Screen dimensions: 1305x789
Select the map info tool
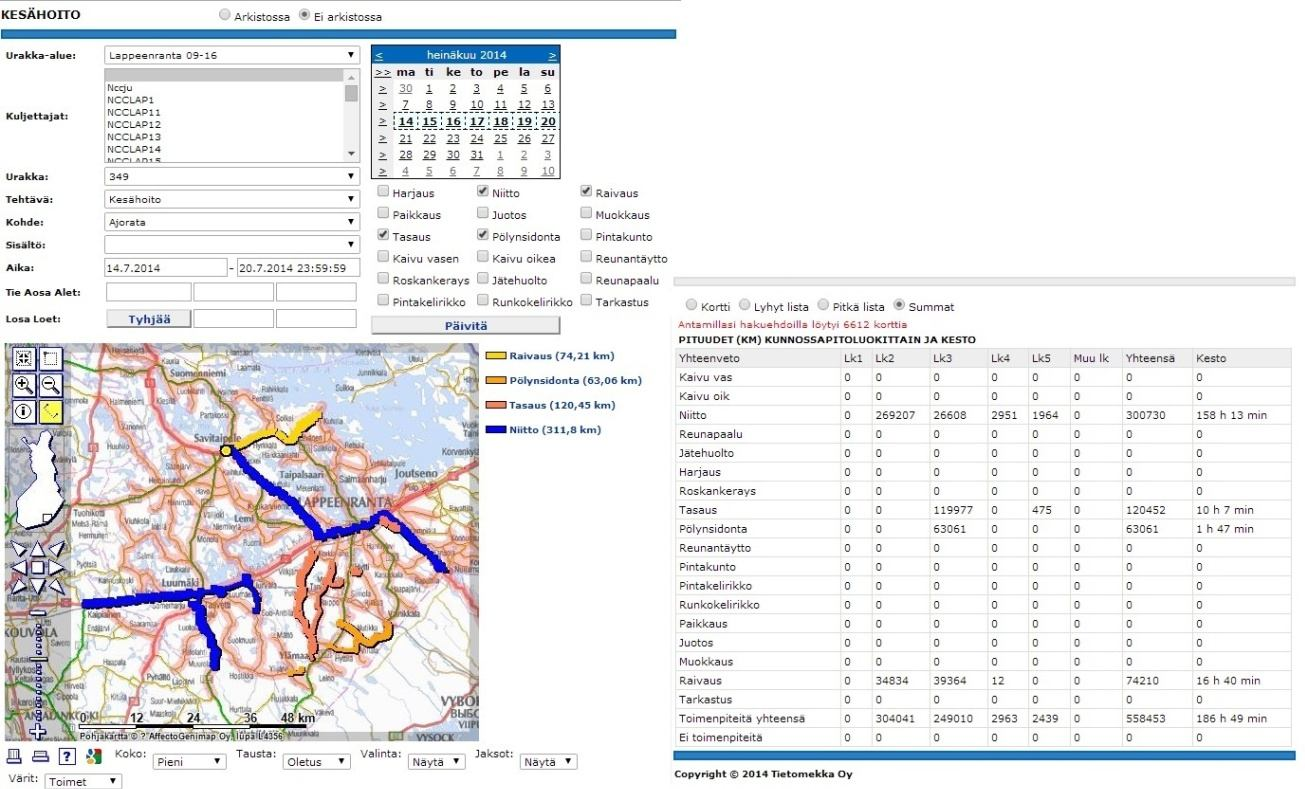coord(24,410)
